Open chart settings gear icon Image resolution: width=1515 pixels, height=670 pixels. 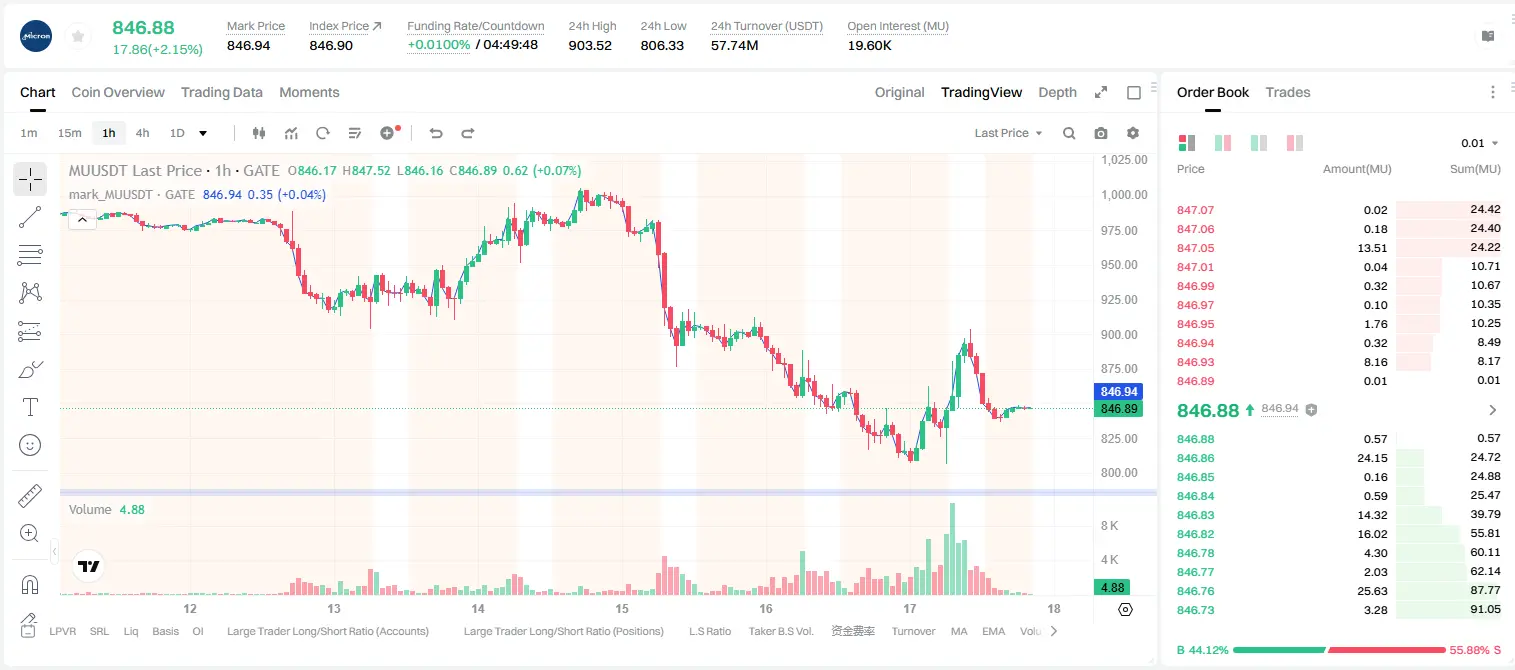click(x=1133, y=133)
